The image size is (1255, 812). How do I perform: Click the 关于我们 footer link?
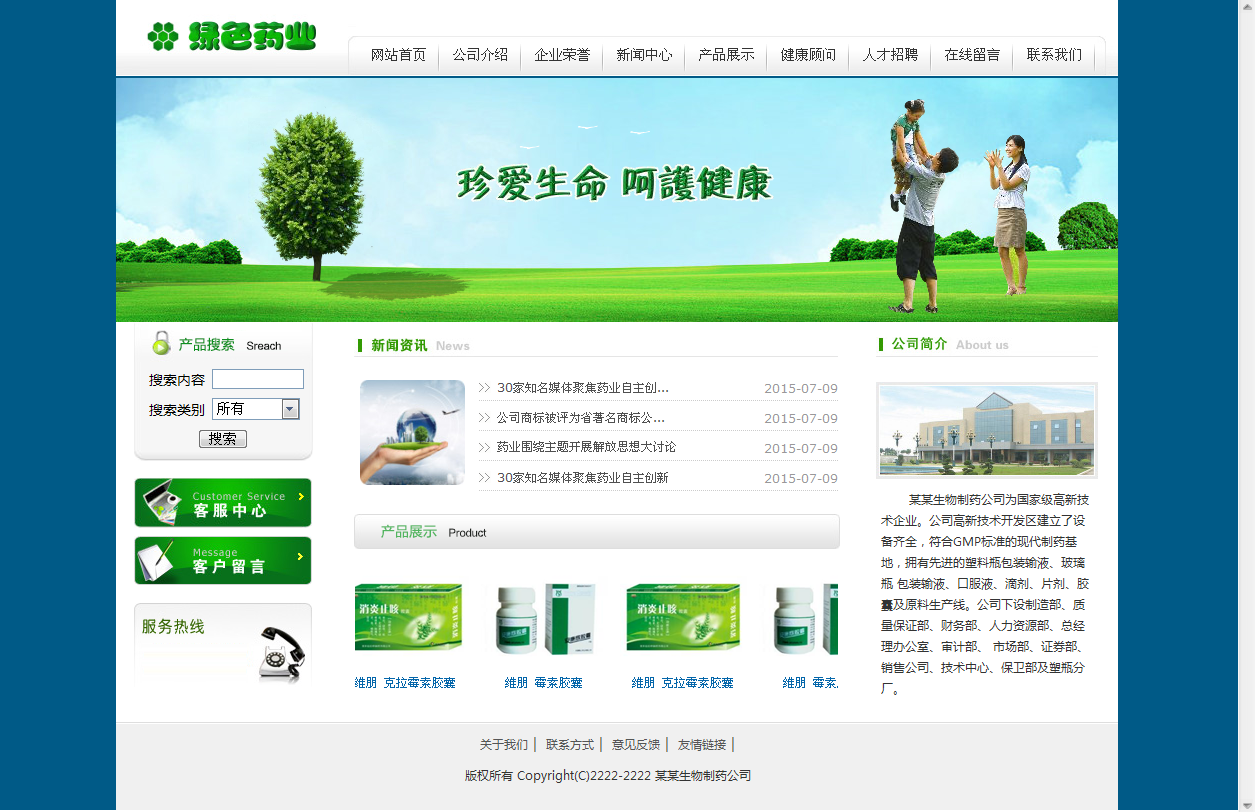click(503, 745)
